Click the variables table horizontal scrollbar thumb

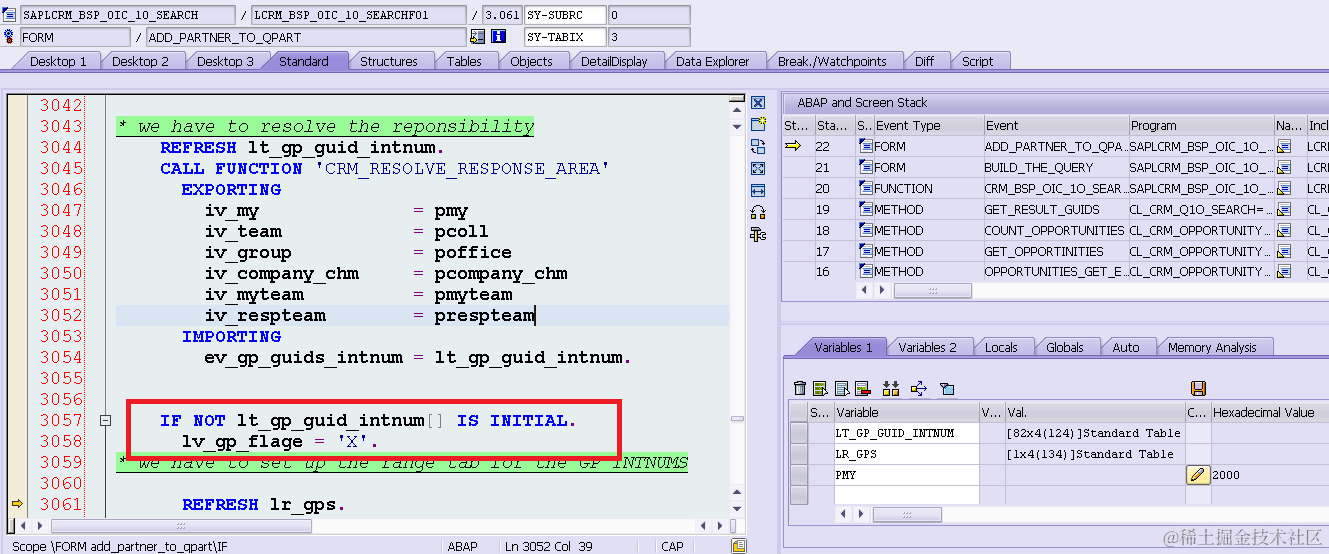[x=907, y=514]
